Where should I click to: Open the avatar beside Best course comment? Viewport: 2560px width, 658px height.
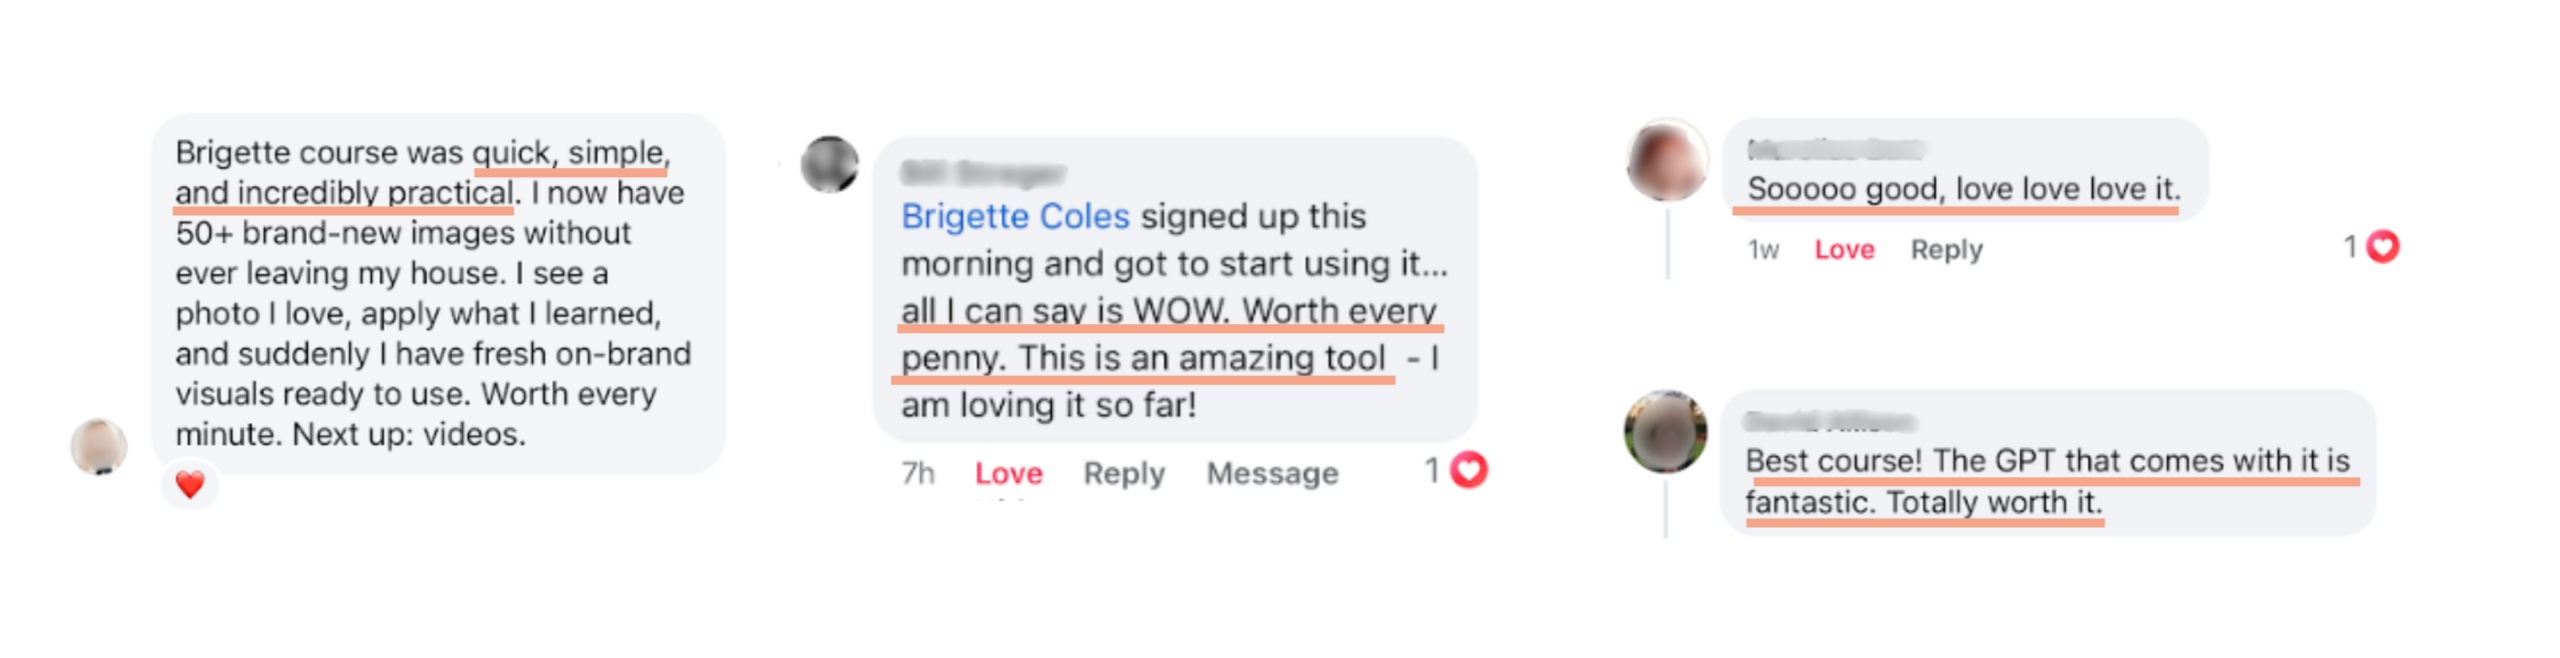pyautogui.click(x=1665, y=432)
